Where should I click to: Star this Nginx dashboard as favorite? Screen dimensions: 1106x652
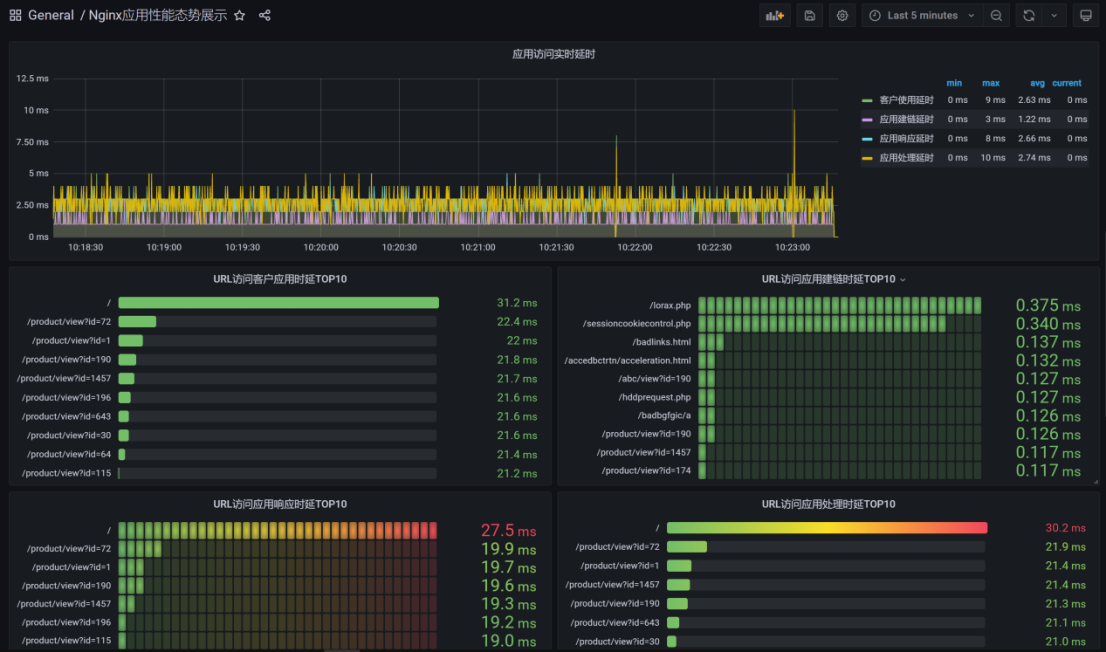(x=240, y=16)
